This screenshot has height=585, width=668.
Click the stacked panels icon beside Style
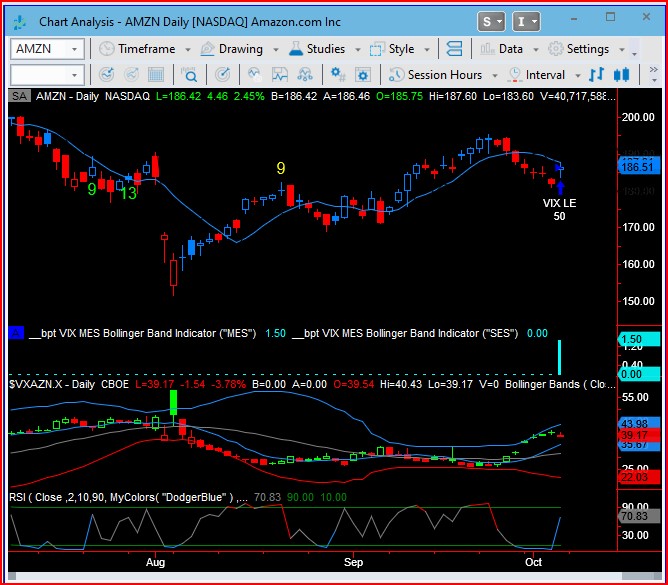coord(454,49)
